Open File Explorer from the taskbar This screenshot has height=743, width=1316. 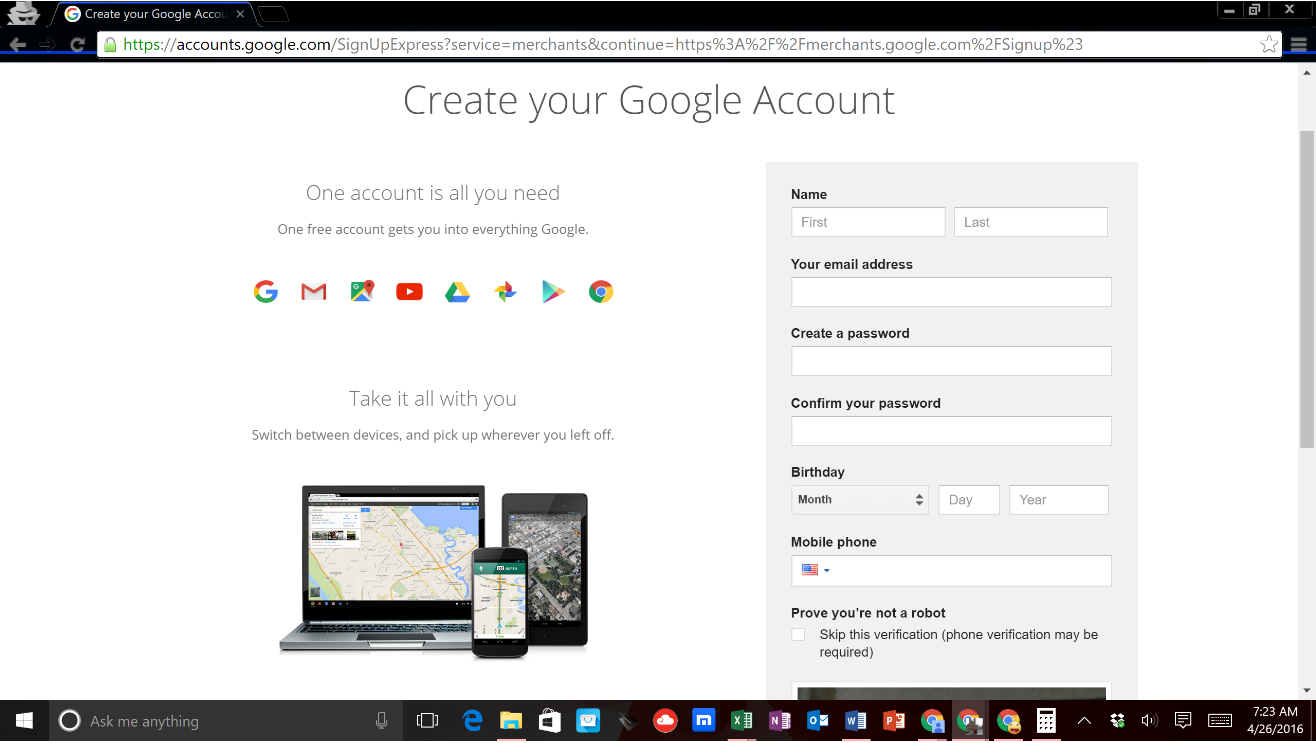coord(511,720)
